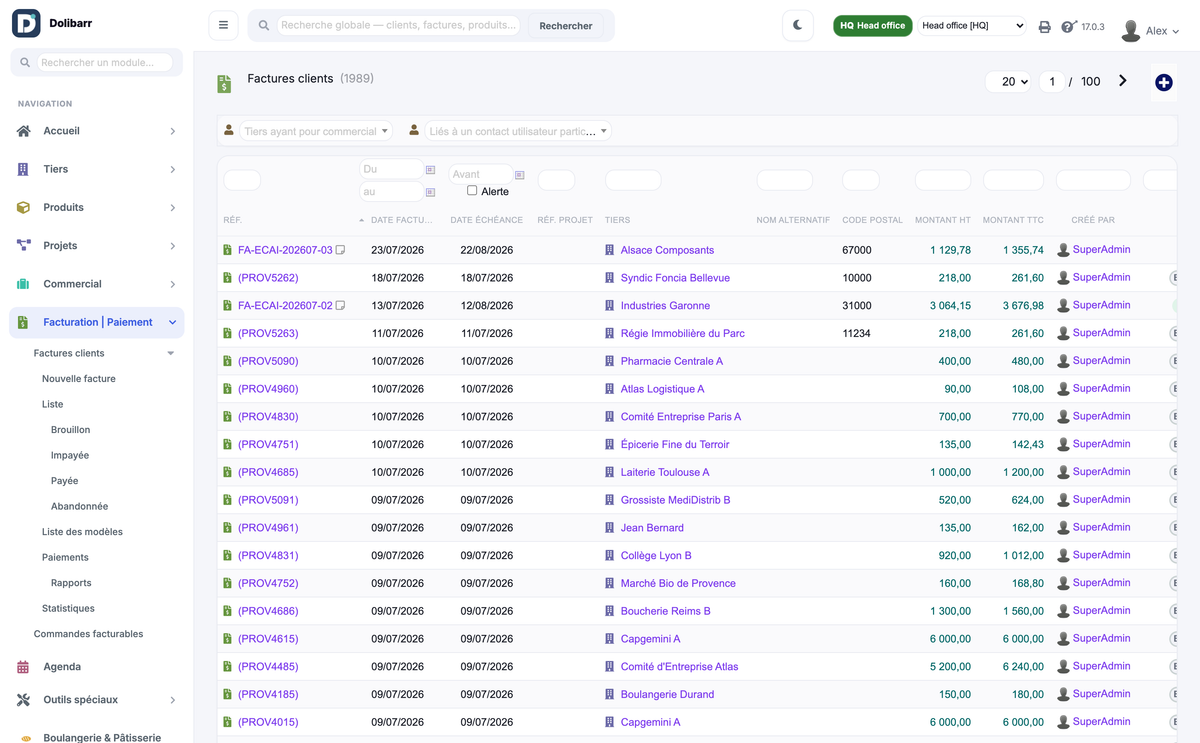Open calendar picker for Avant date
Viewport: 1200px width, 743px height.
519,175
